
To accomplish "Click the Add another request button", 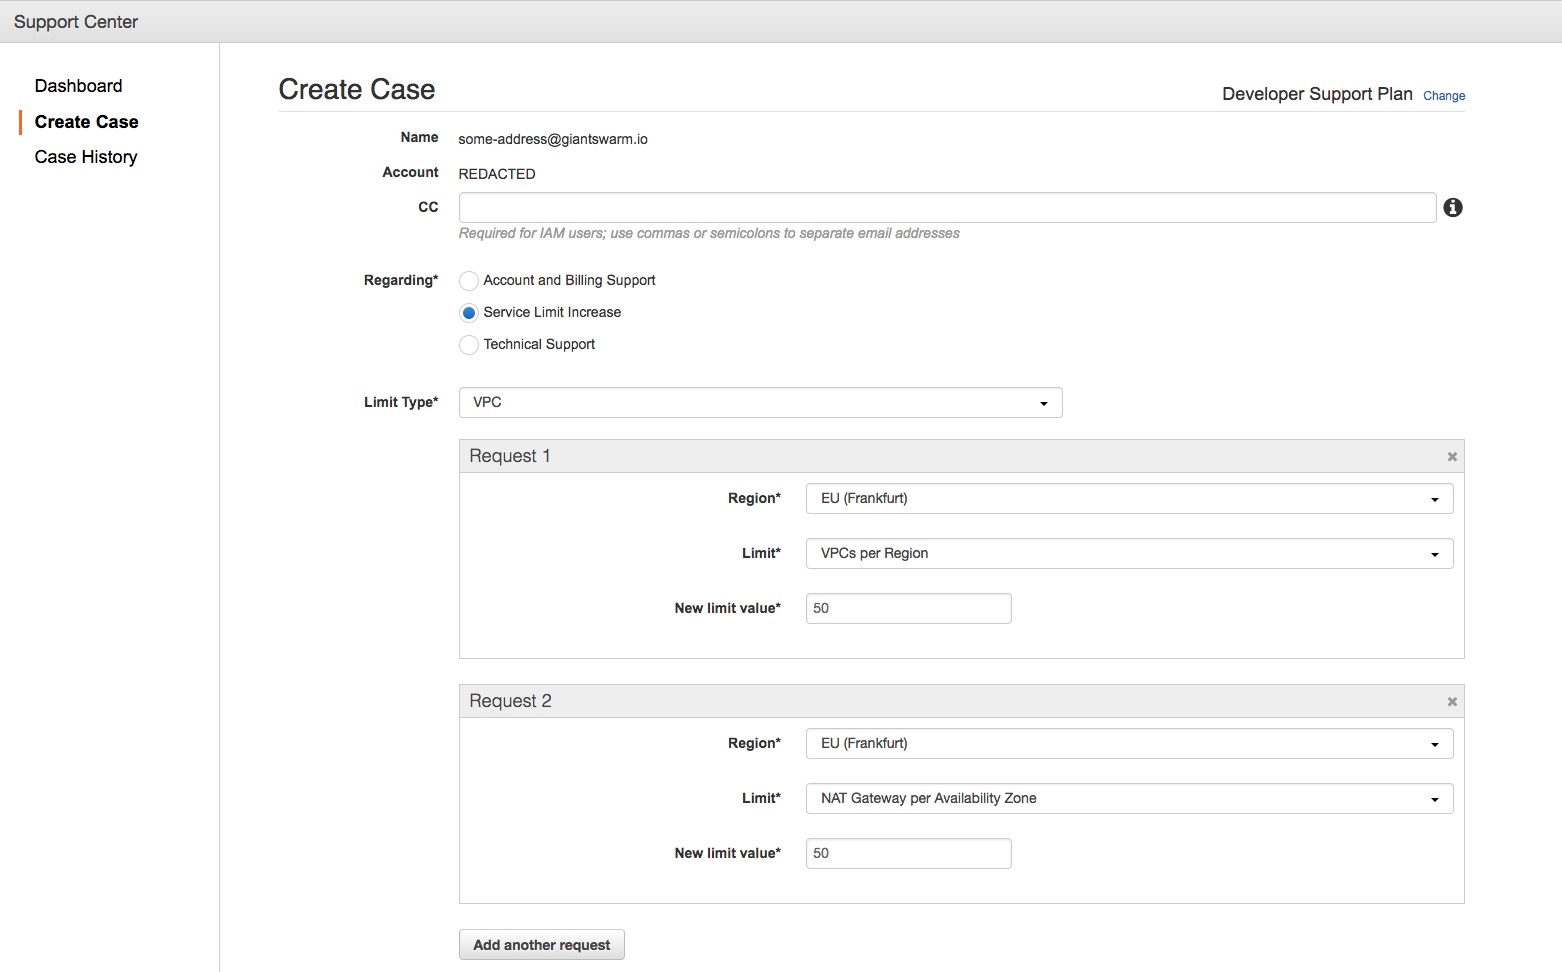I will (541, 944).
